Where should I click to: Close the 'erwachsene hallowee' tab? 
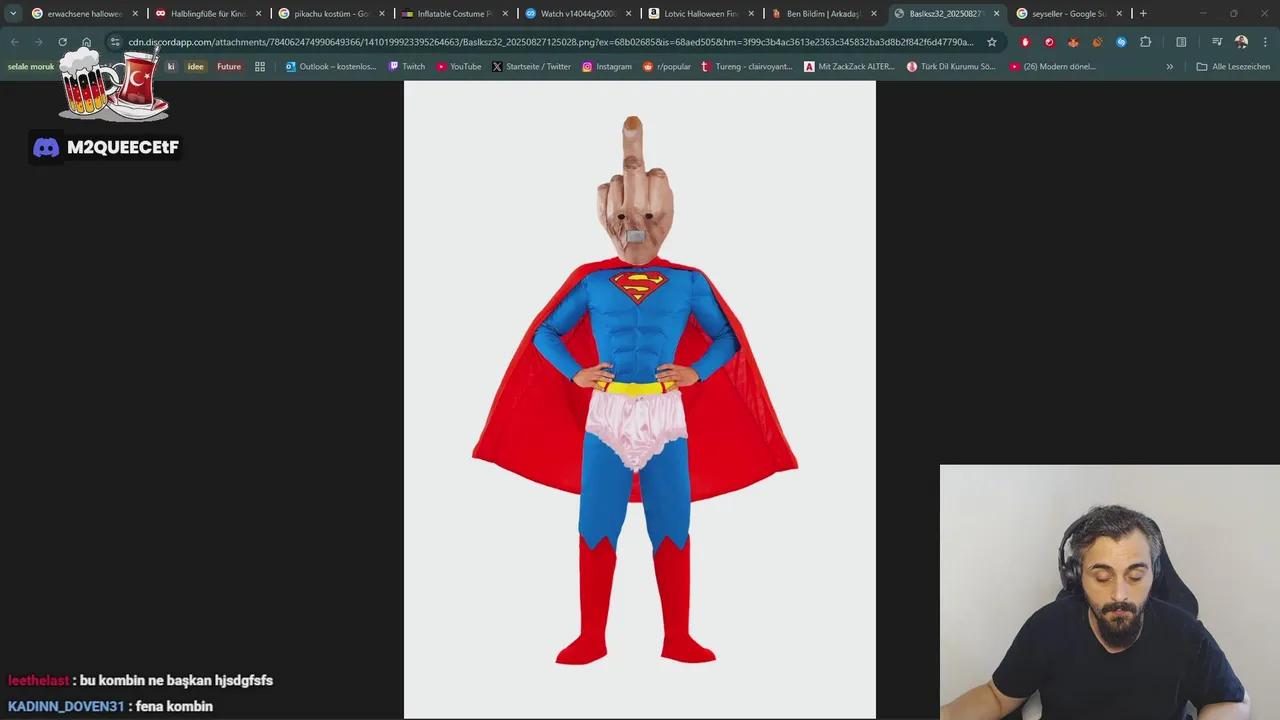click(135, 14)
